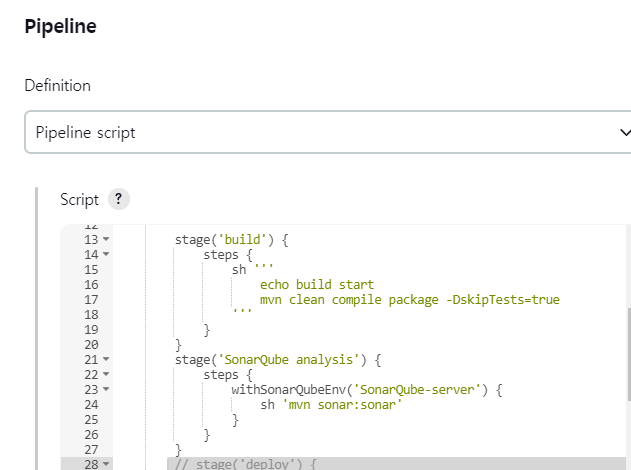
Task: Click line number 16 in the gutter
Action: click(x=91, y=285)
